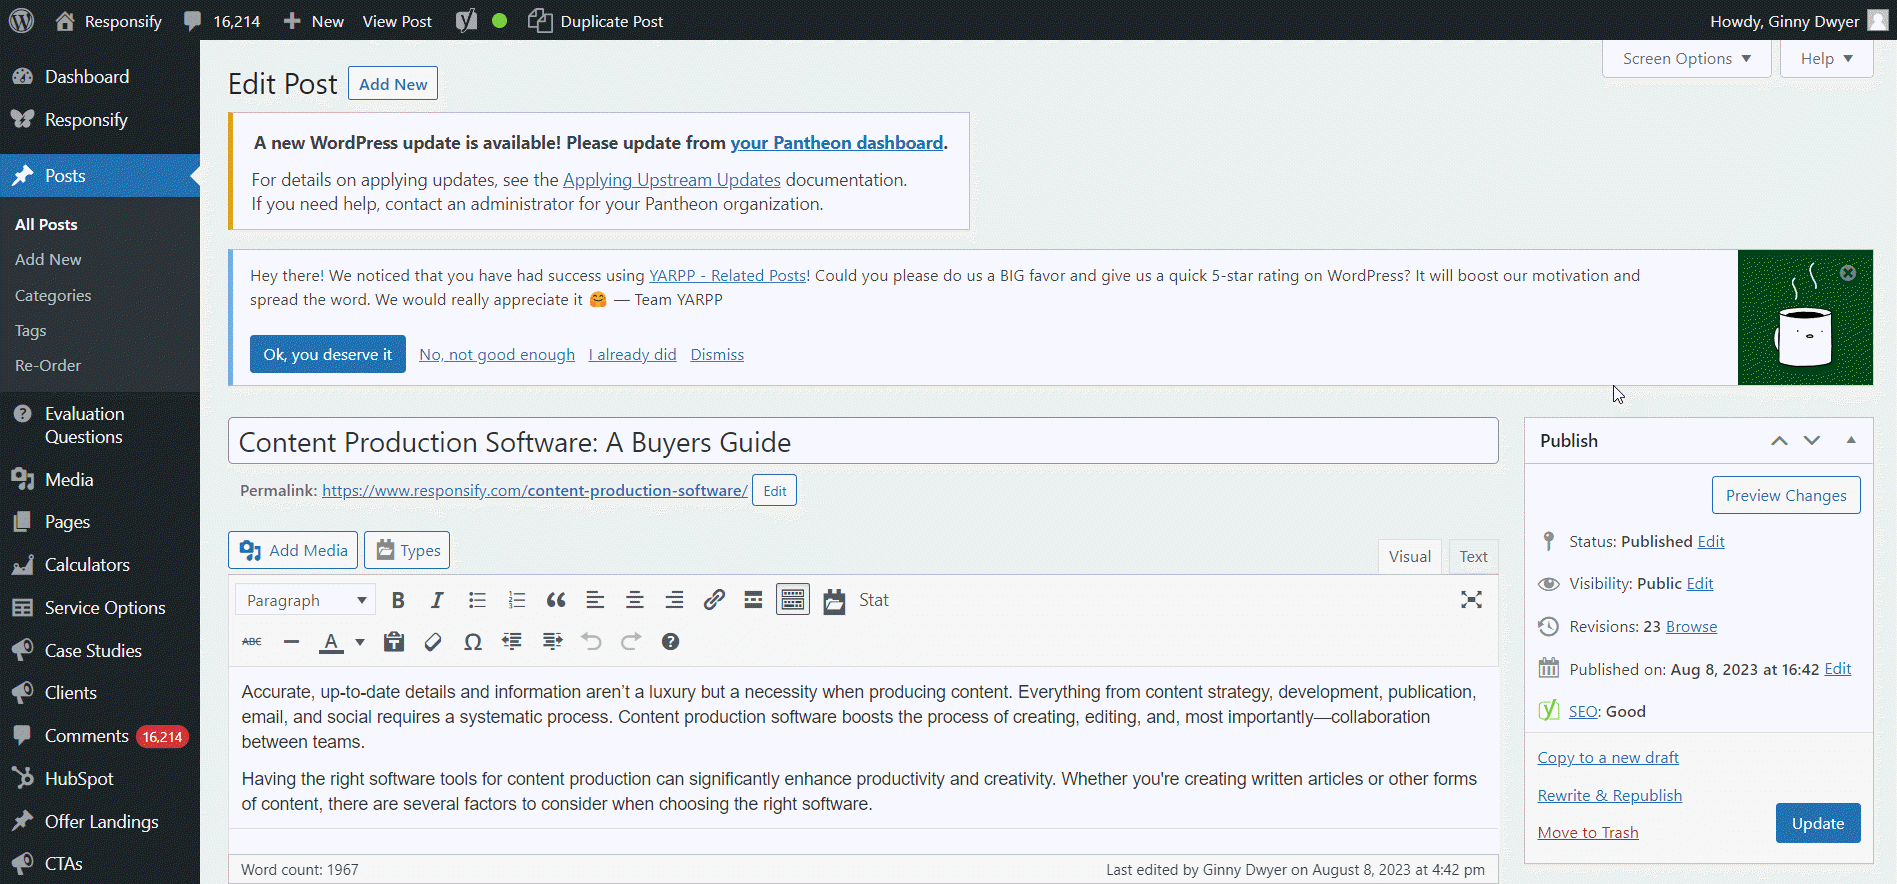Click the text color A button
Screen dimensions: 1897x884
point(331,642)
